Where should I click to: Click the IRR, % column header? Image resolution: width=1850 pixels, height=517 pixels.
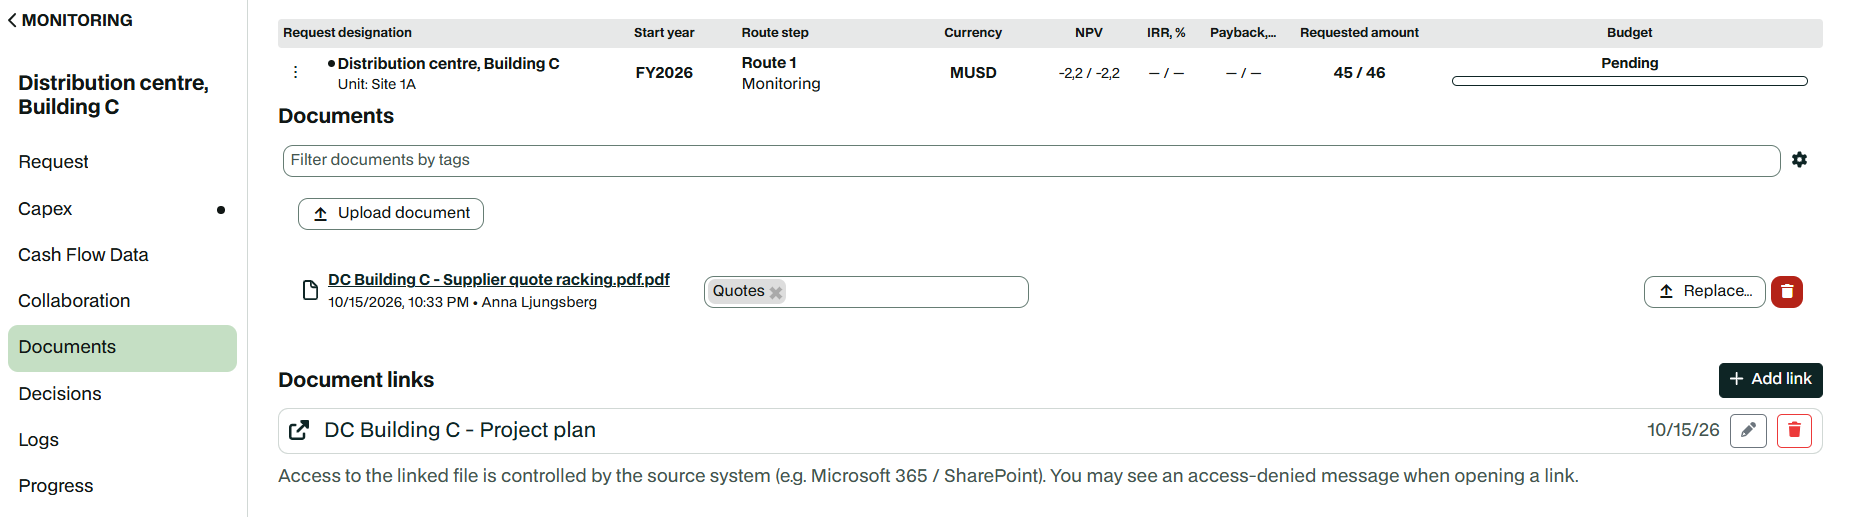tap(1166, 33)
